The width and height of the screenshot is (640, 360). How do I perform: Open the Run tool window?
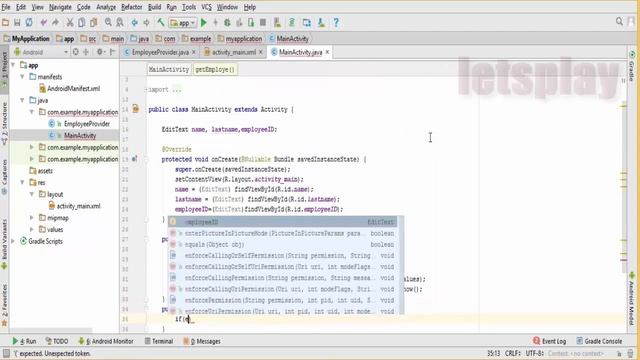click(x=24, y=341)
